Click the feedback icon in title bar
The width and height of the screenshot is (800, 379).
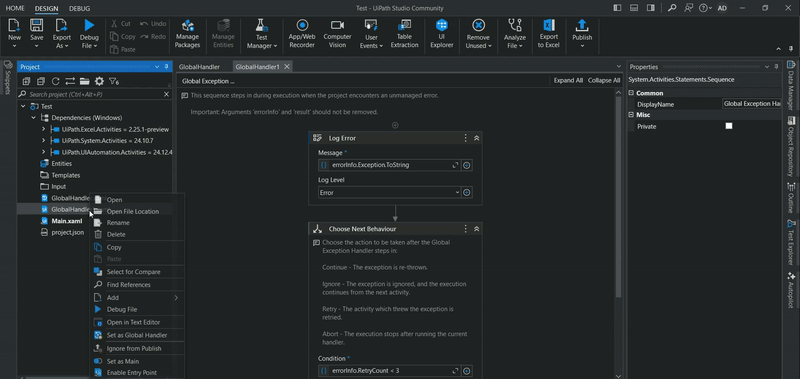(x=689, y=8)
